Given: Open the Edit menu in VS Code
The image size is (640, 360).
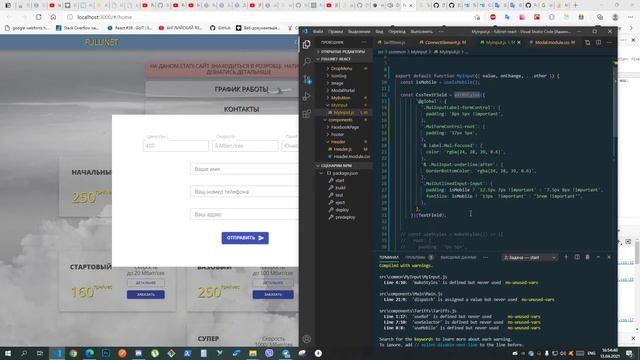Looking at the screenshot, I should [x=335, y=31].
